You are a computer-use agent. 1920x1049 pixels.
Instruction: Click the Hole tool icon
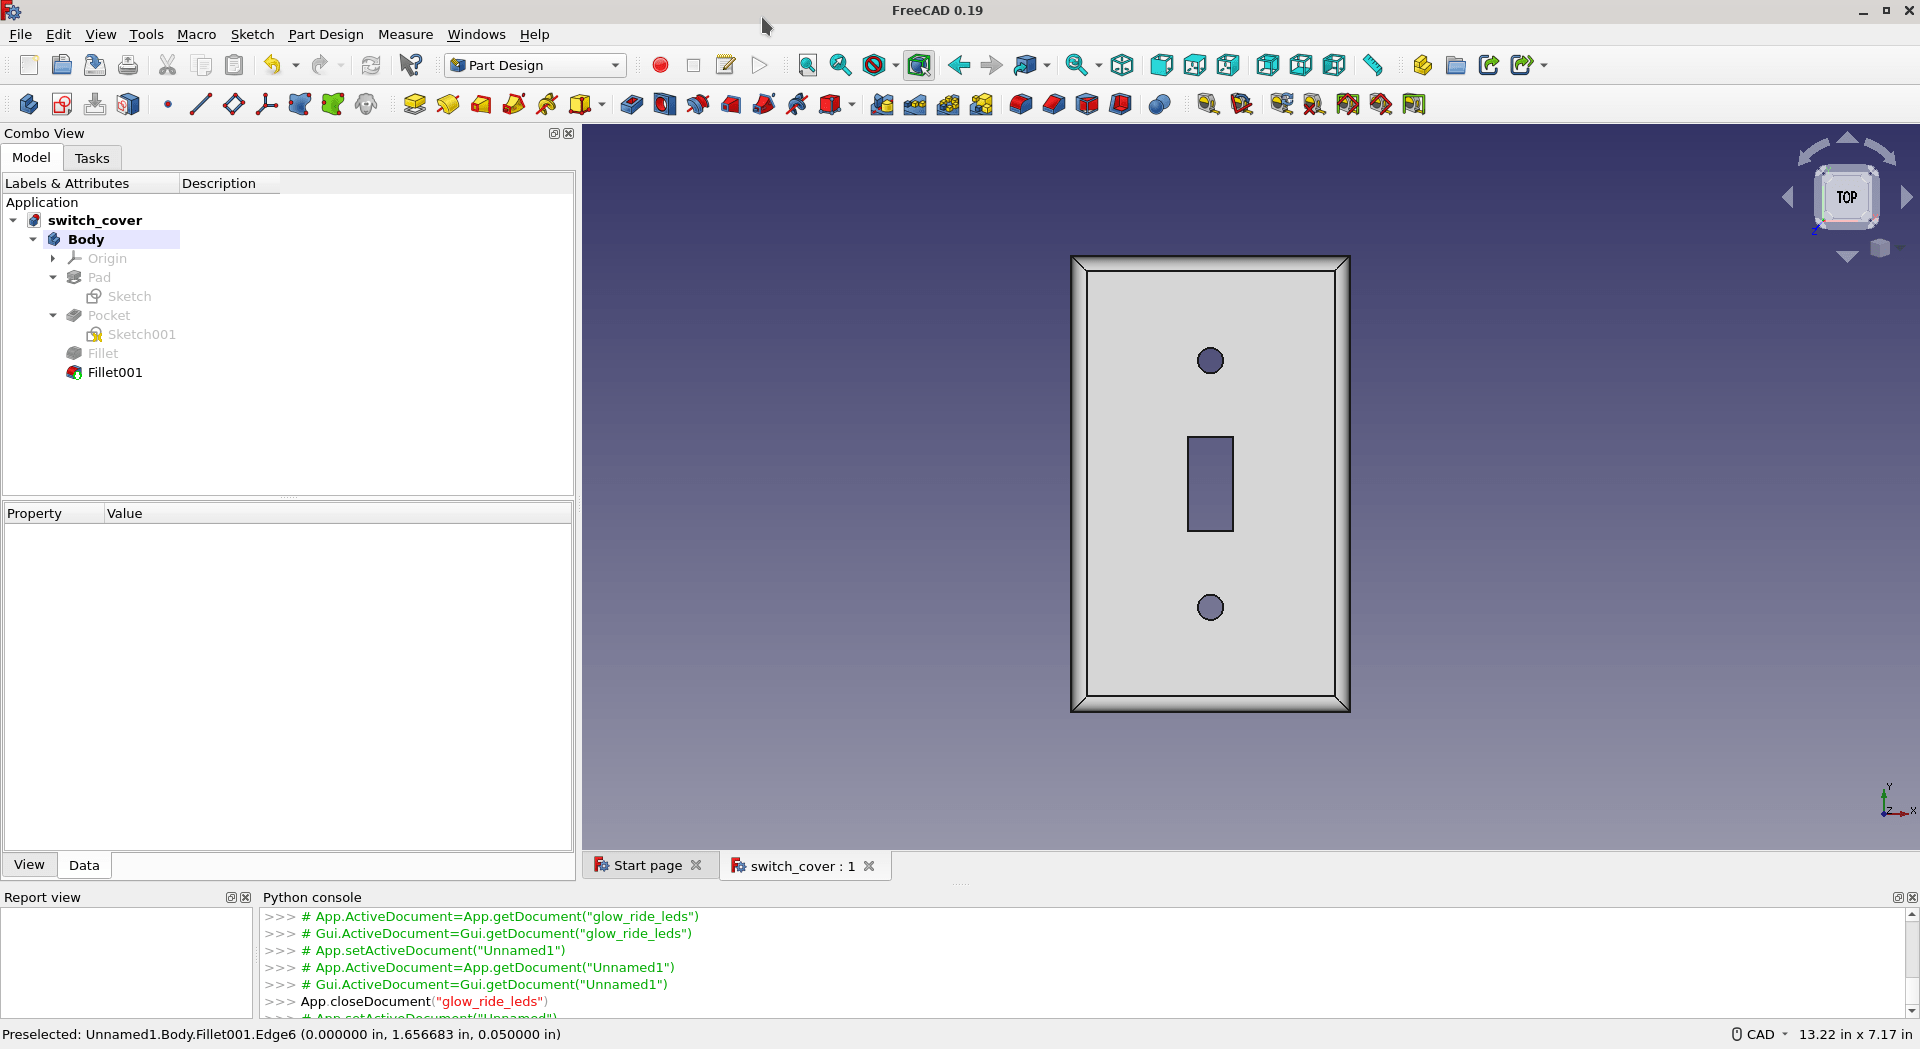click(665, 104)
